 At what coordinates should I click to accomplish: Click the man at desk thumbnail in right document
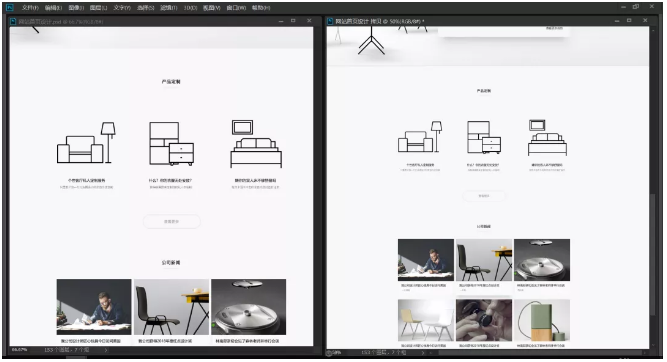click(x=426, y=260)
